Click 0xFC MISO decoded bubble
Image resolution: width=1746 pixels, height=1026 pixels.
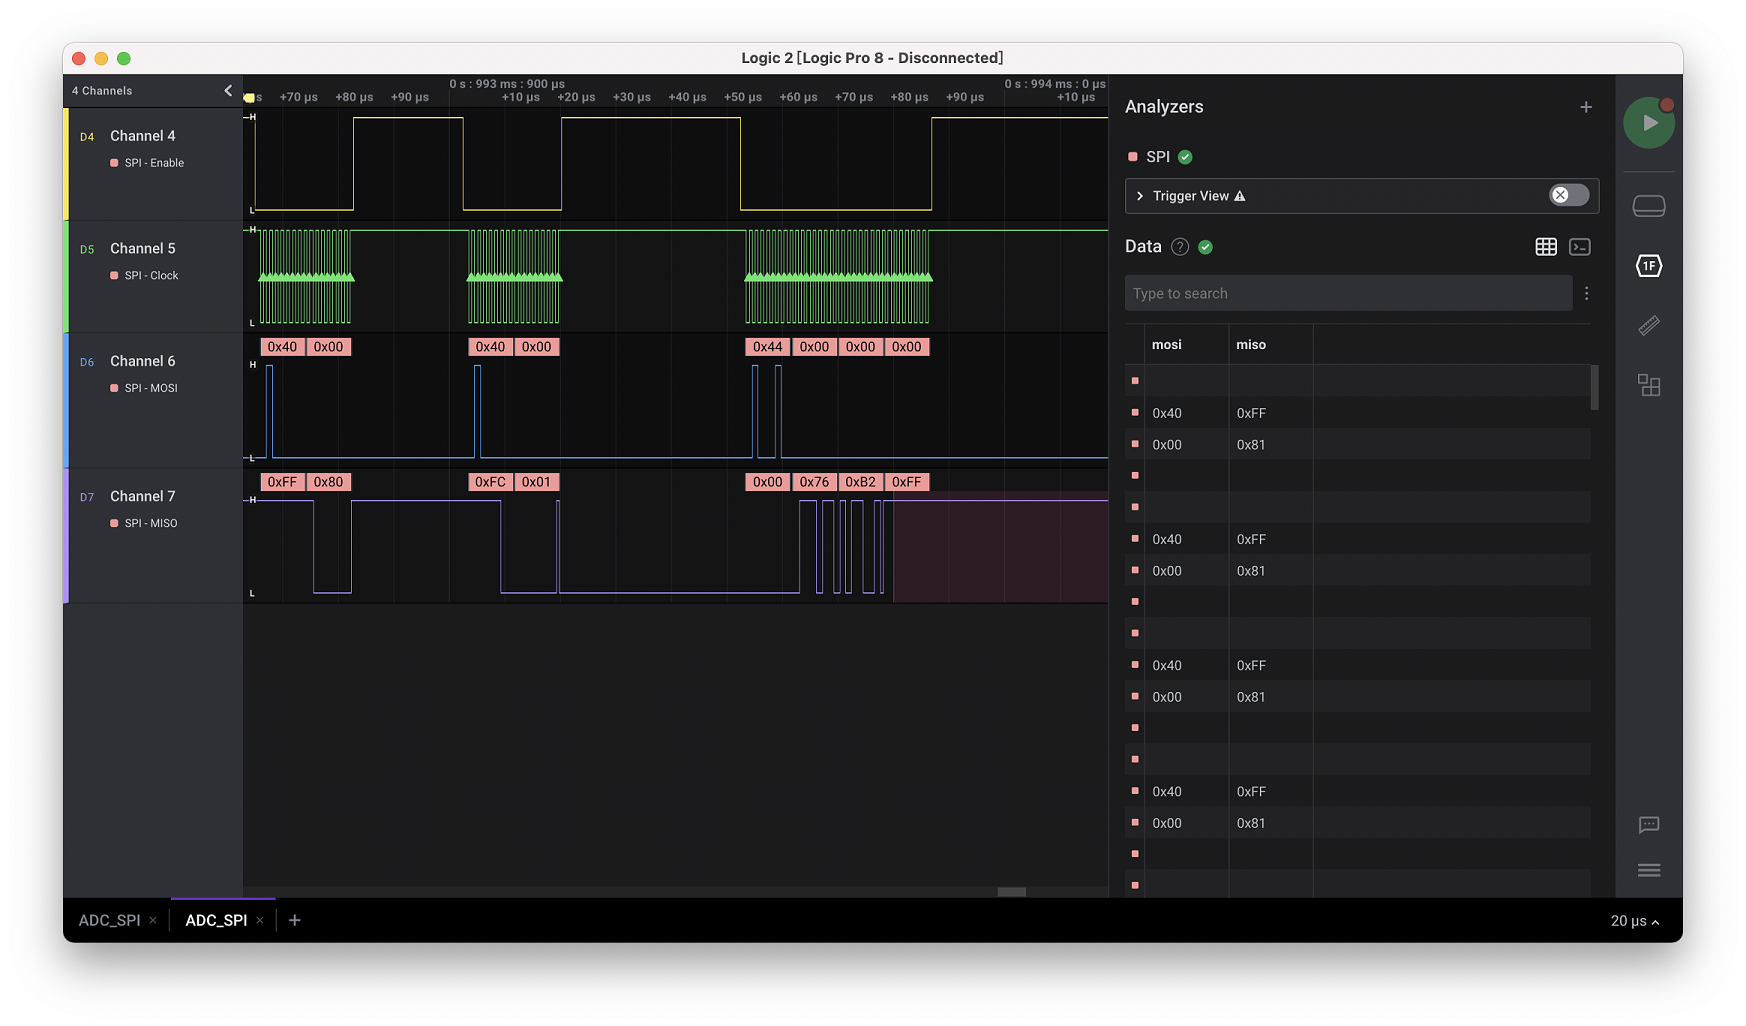[x=490, y=482]
